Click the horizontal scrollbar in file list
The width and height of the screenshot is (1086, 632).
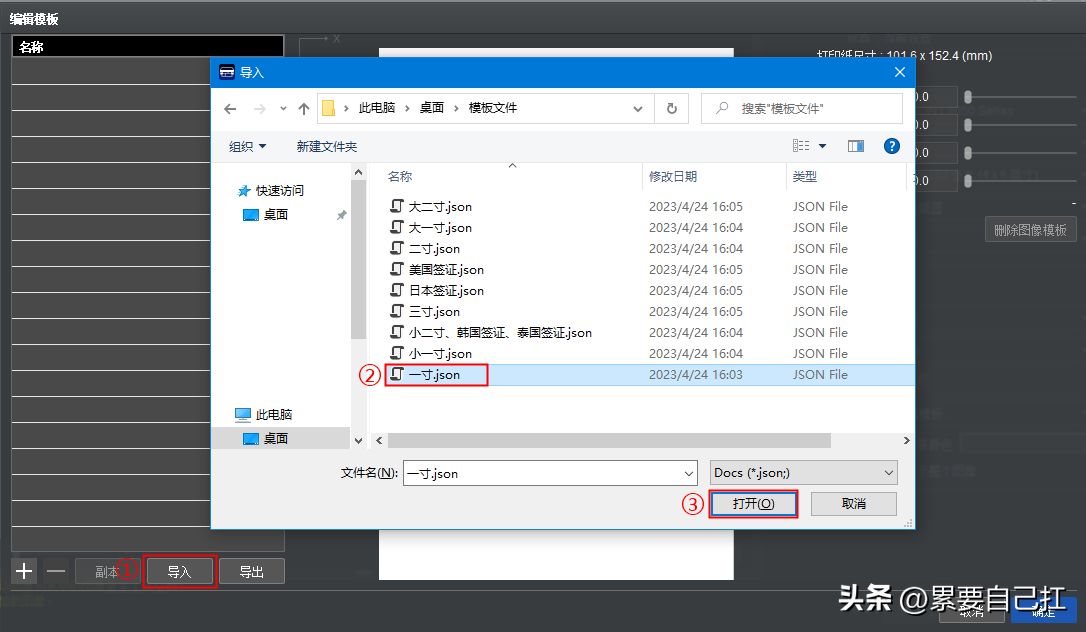(609, 440)
